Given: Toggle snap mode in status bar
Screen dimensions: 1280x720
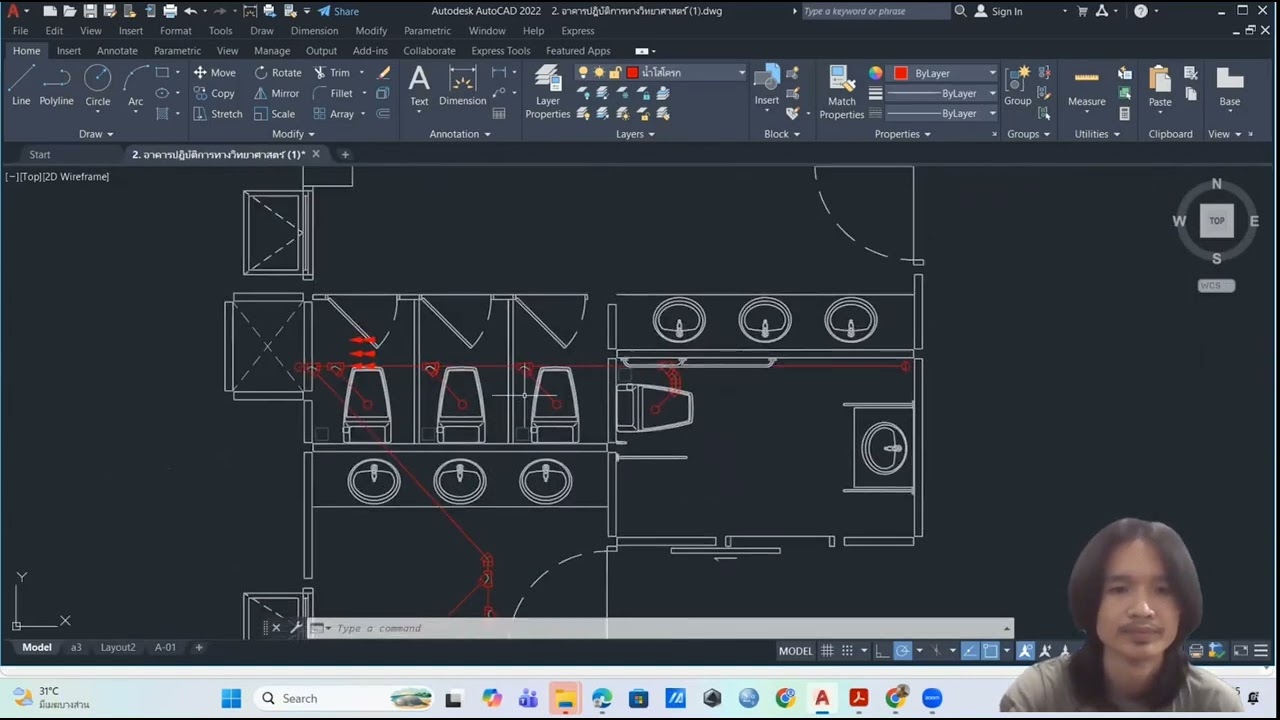Looking at the screenshot, I should (x=847, y=650).
